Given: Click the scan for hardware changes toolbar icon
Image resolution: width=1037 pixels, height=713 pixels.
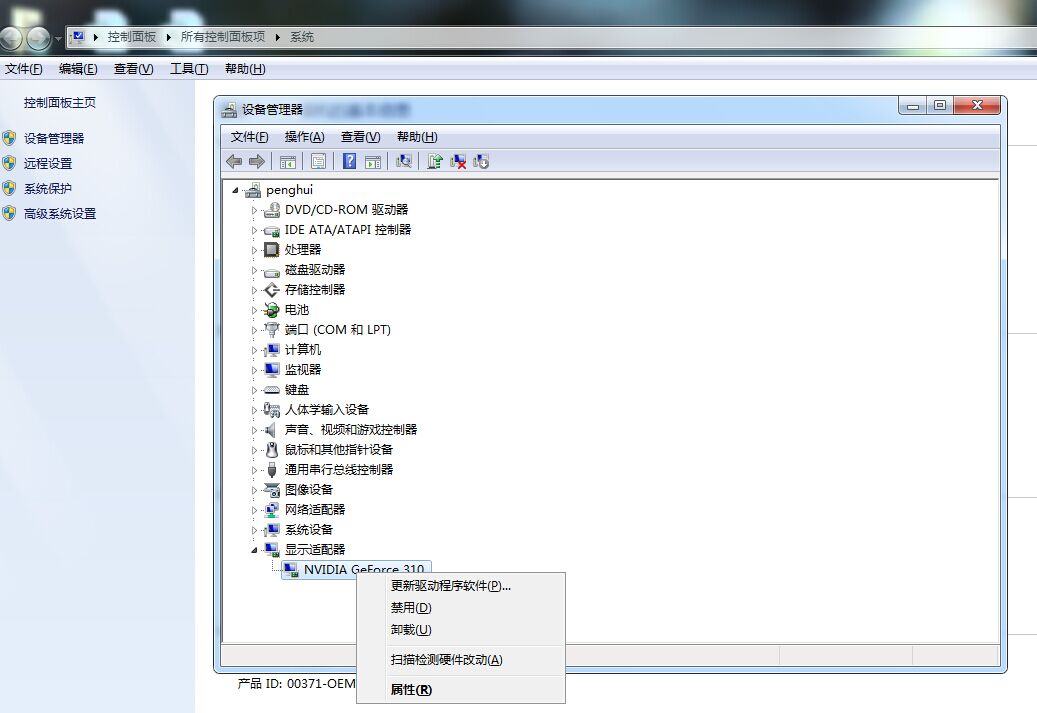Looking at the screenshot, I should click(x=403, y=161).
